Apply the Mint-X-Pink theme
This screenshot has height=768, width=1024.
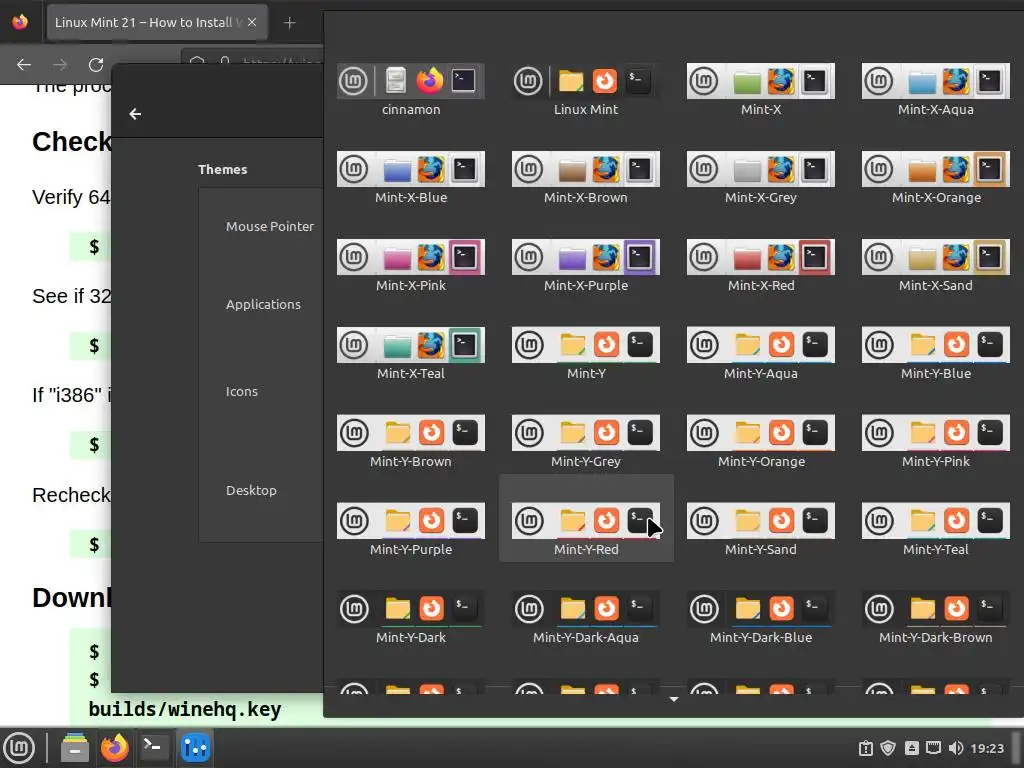411,257
